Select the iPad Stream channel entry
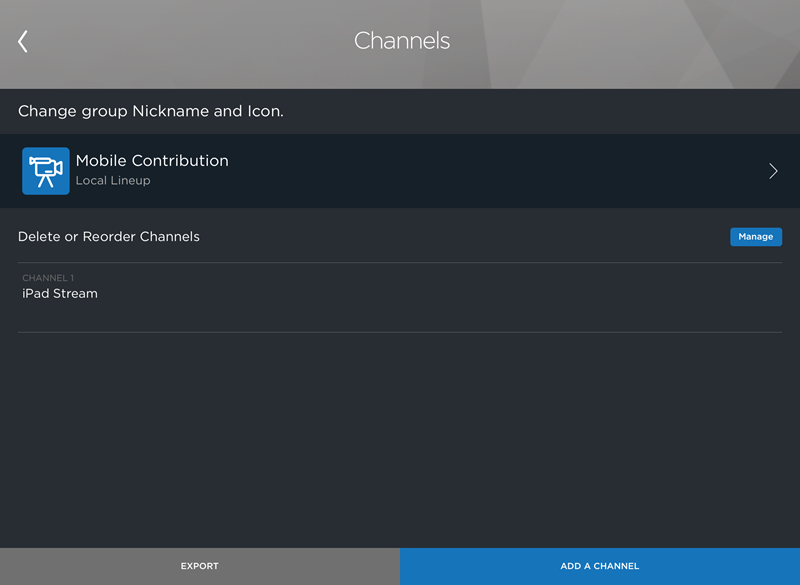800x585 pixels. [60, 293]
